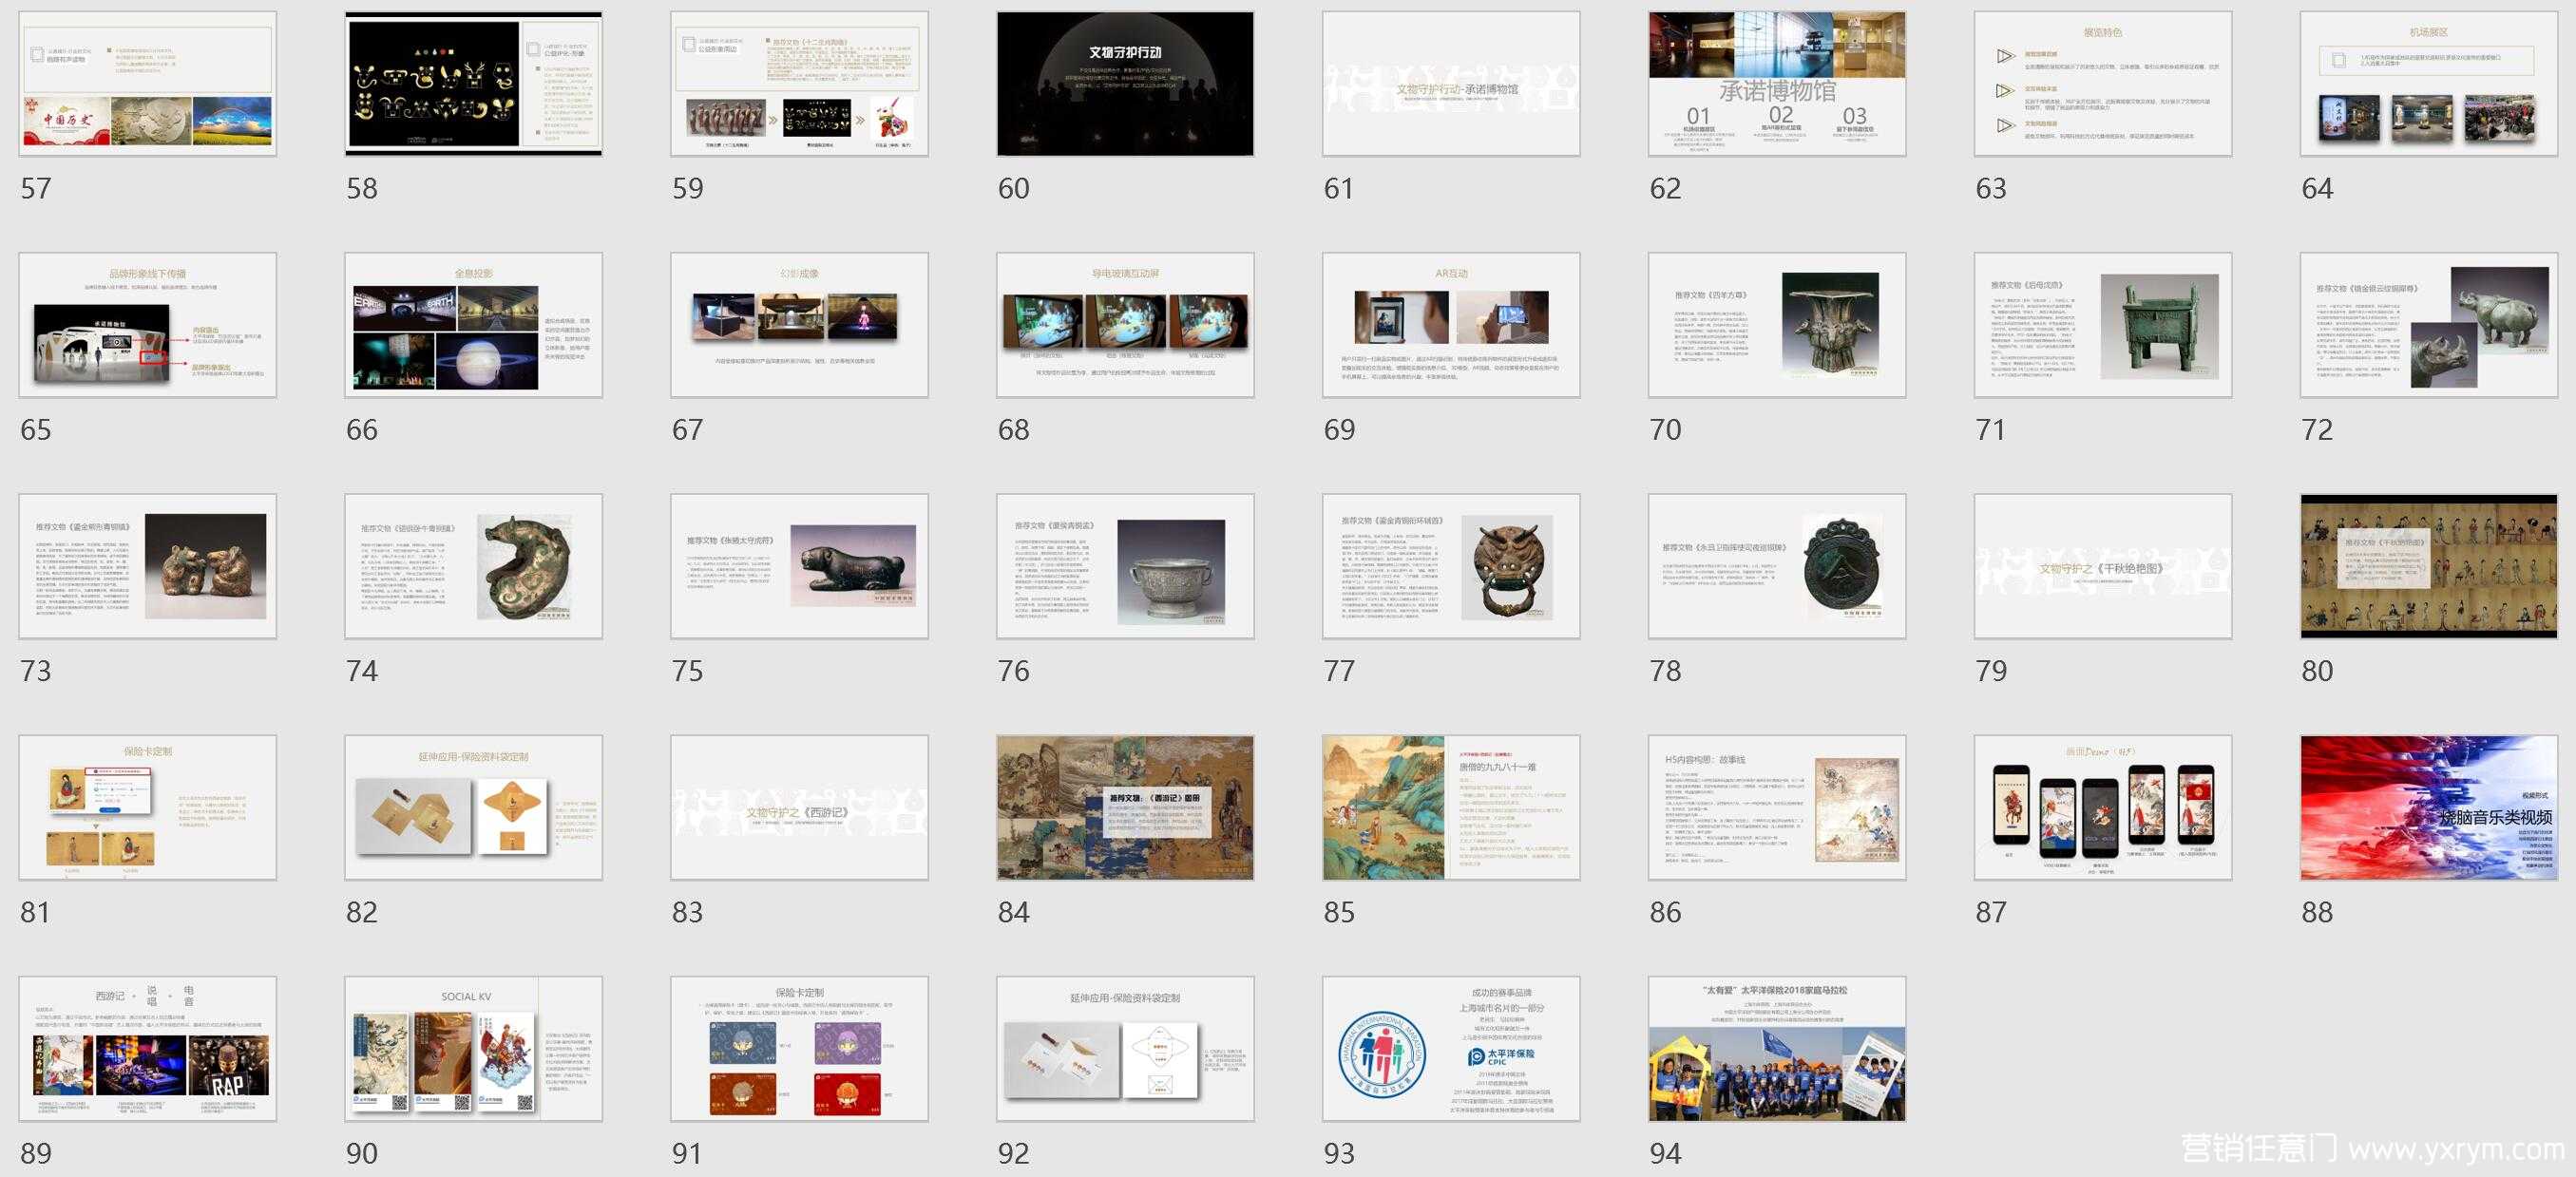Image resolution: width=2576 pixels, height=1177 pixels.
Task: Click slide number label 72
Action: click(2318, 429)
